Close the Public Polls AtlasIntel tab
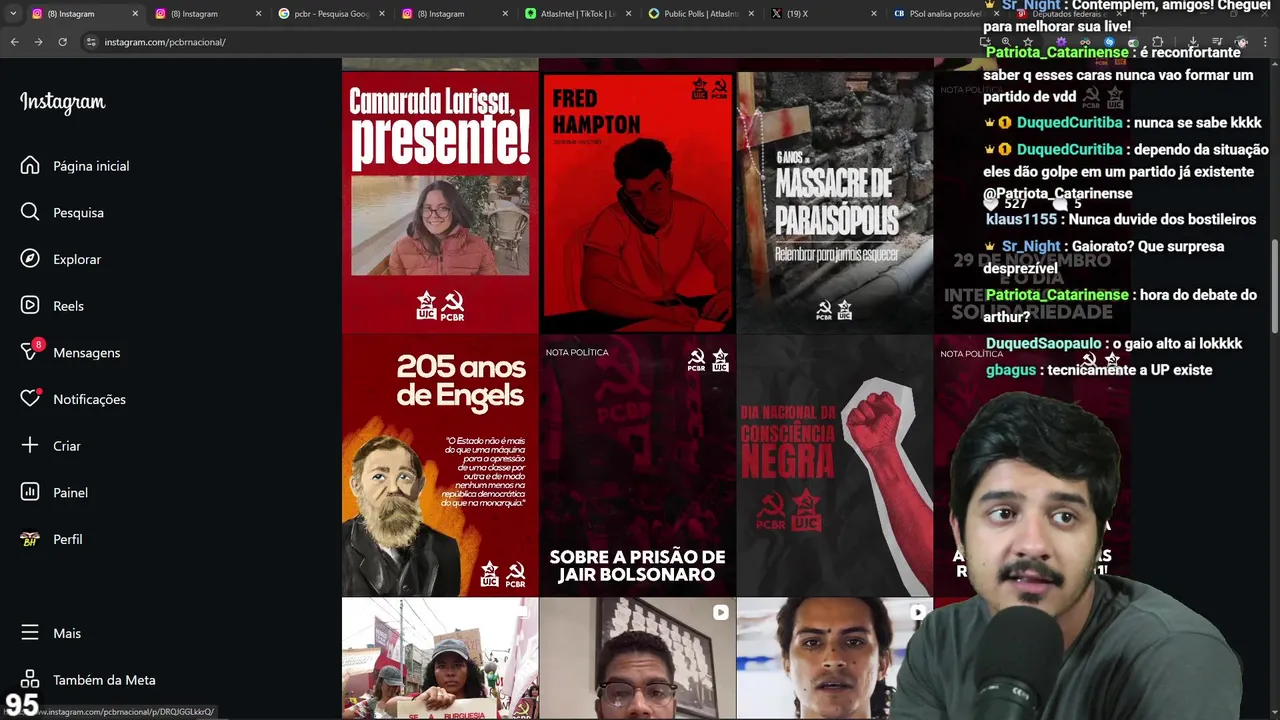Screen dimensions: 1280x720 point(751,14)
